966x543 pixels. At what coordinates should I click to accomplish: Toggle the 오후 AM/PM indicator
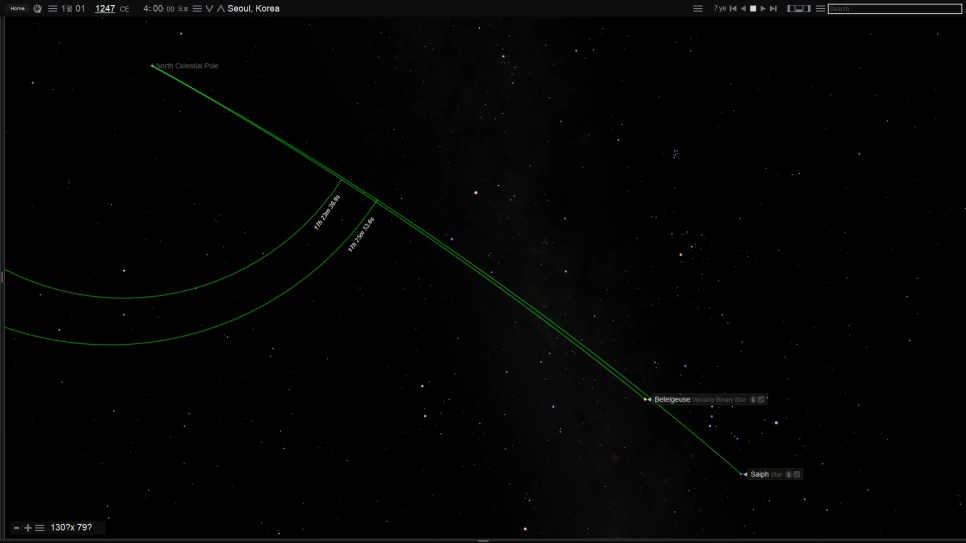pos(182,9)
